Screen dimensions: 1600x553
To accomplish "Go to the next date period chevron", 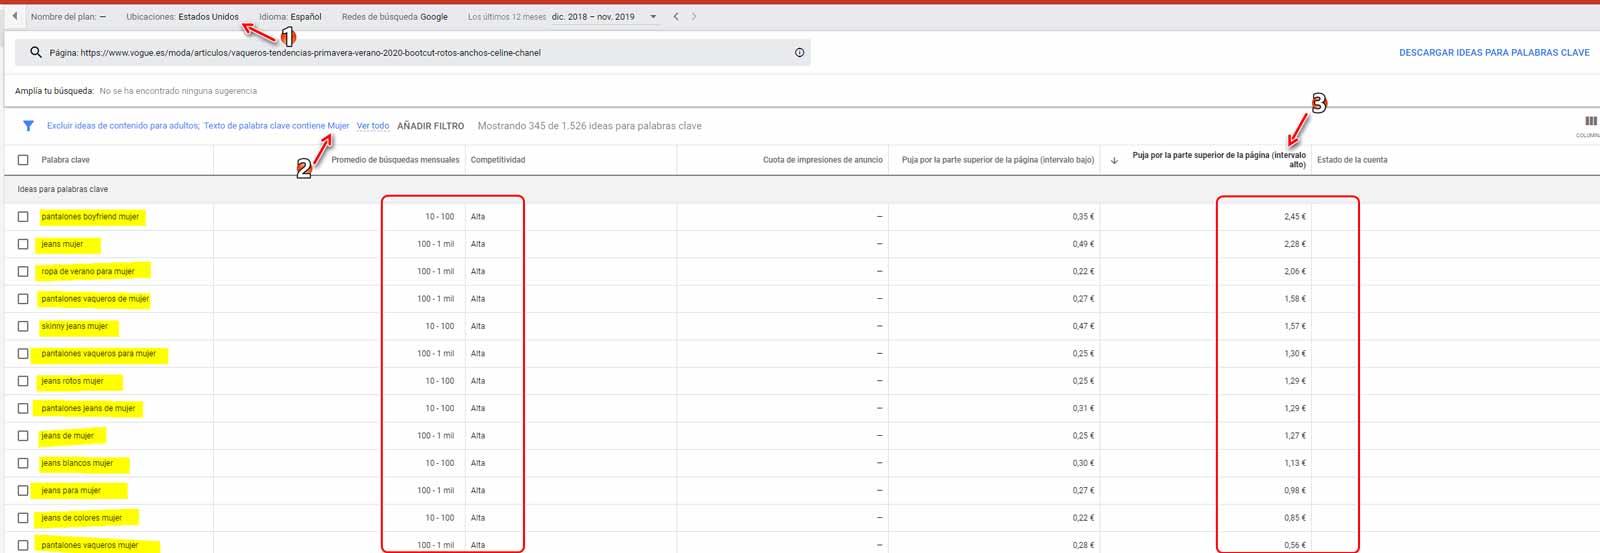I will pos(694,17).
